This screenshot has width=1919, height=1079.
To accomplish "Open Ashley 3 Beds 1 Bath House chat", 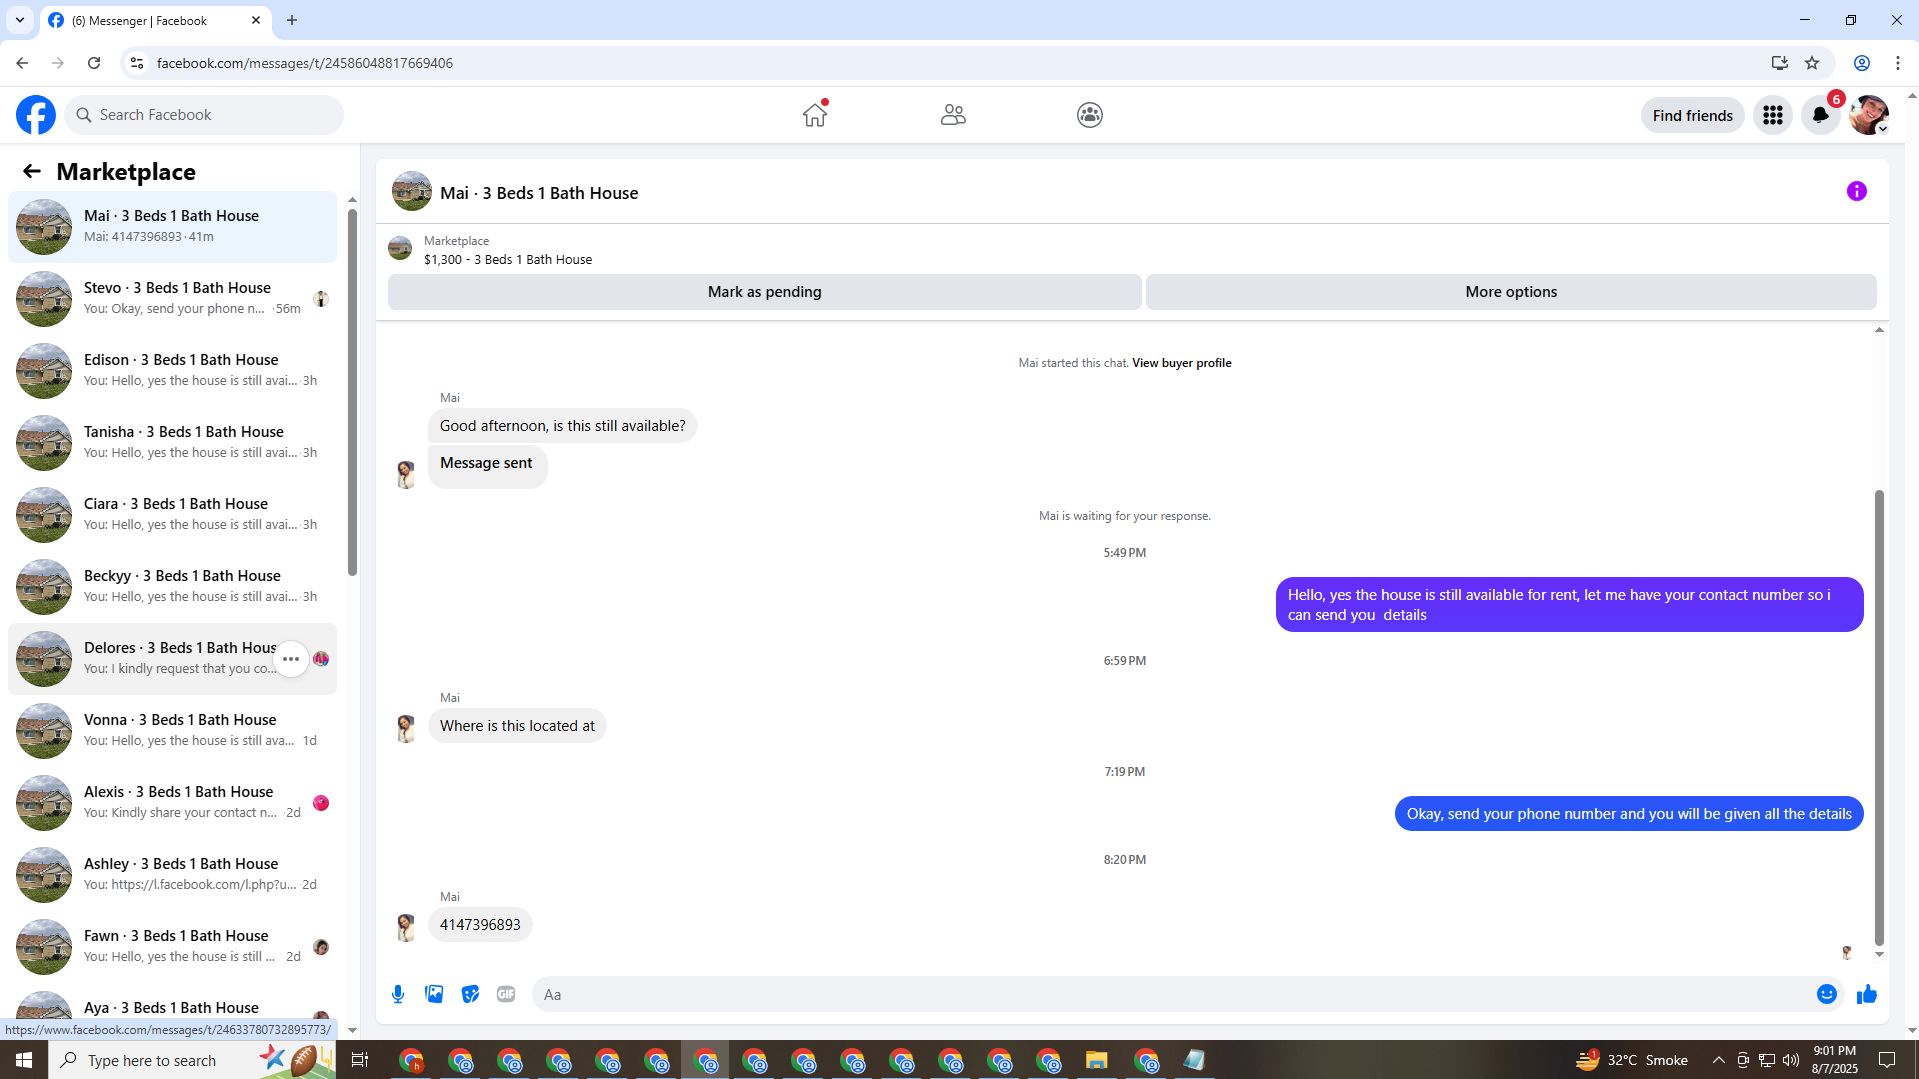I will (x=172, y=874).
